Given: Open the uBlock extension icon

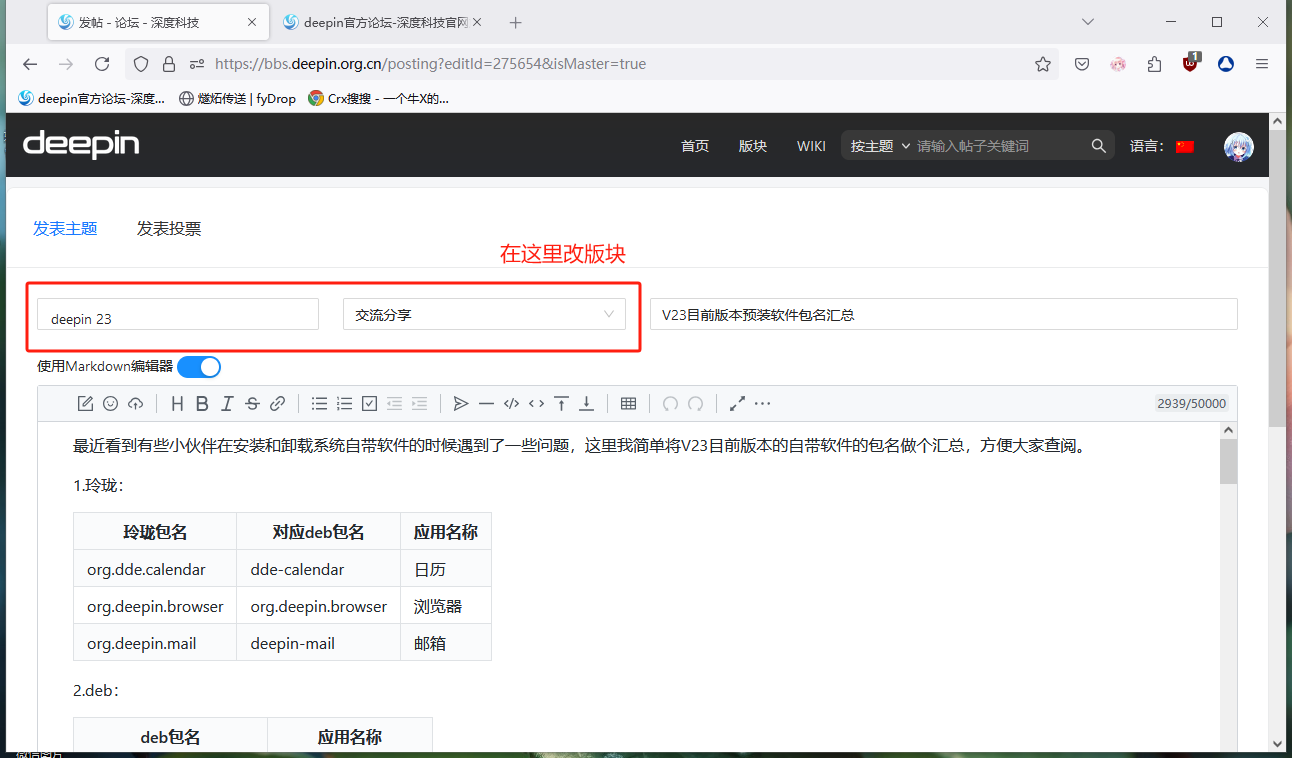Looking at the screenshot, I should tap(1190, 63).
